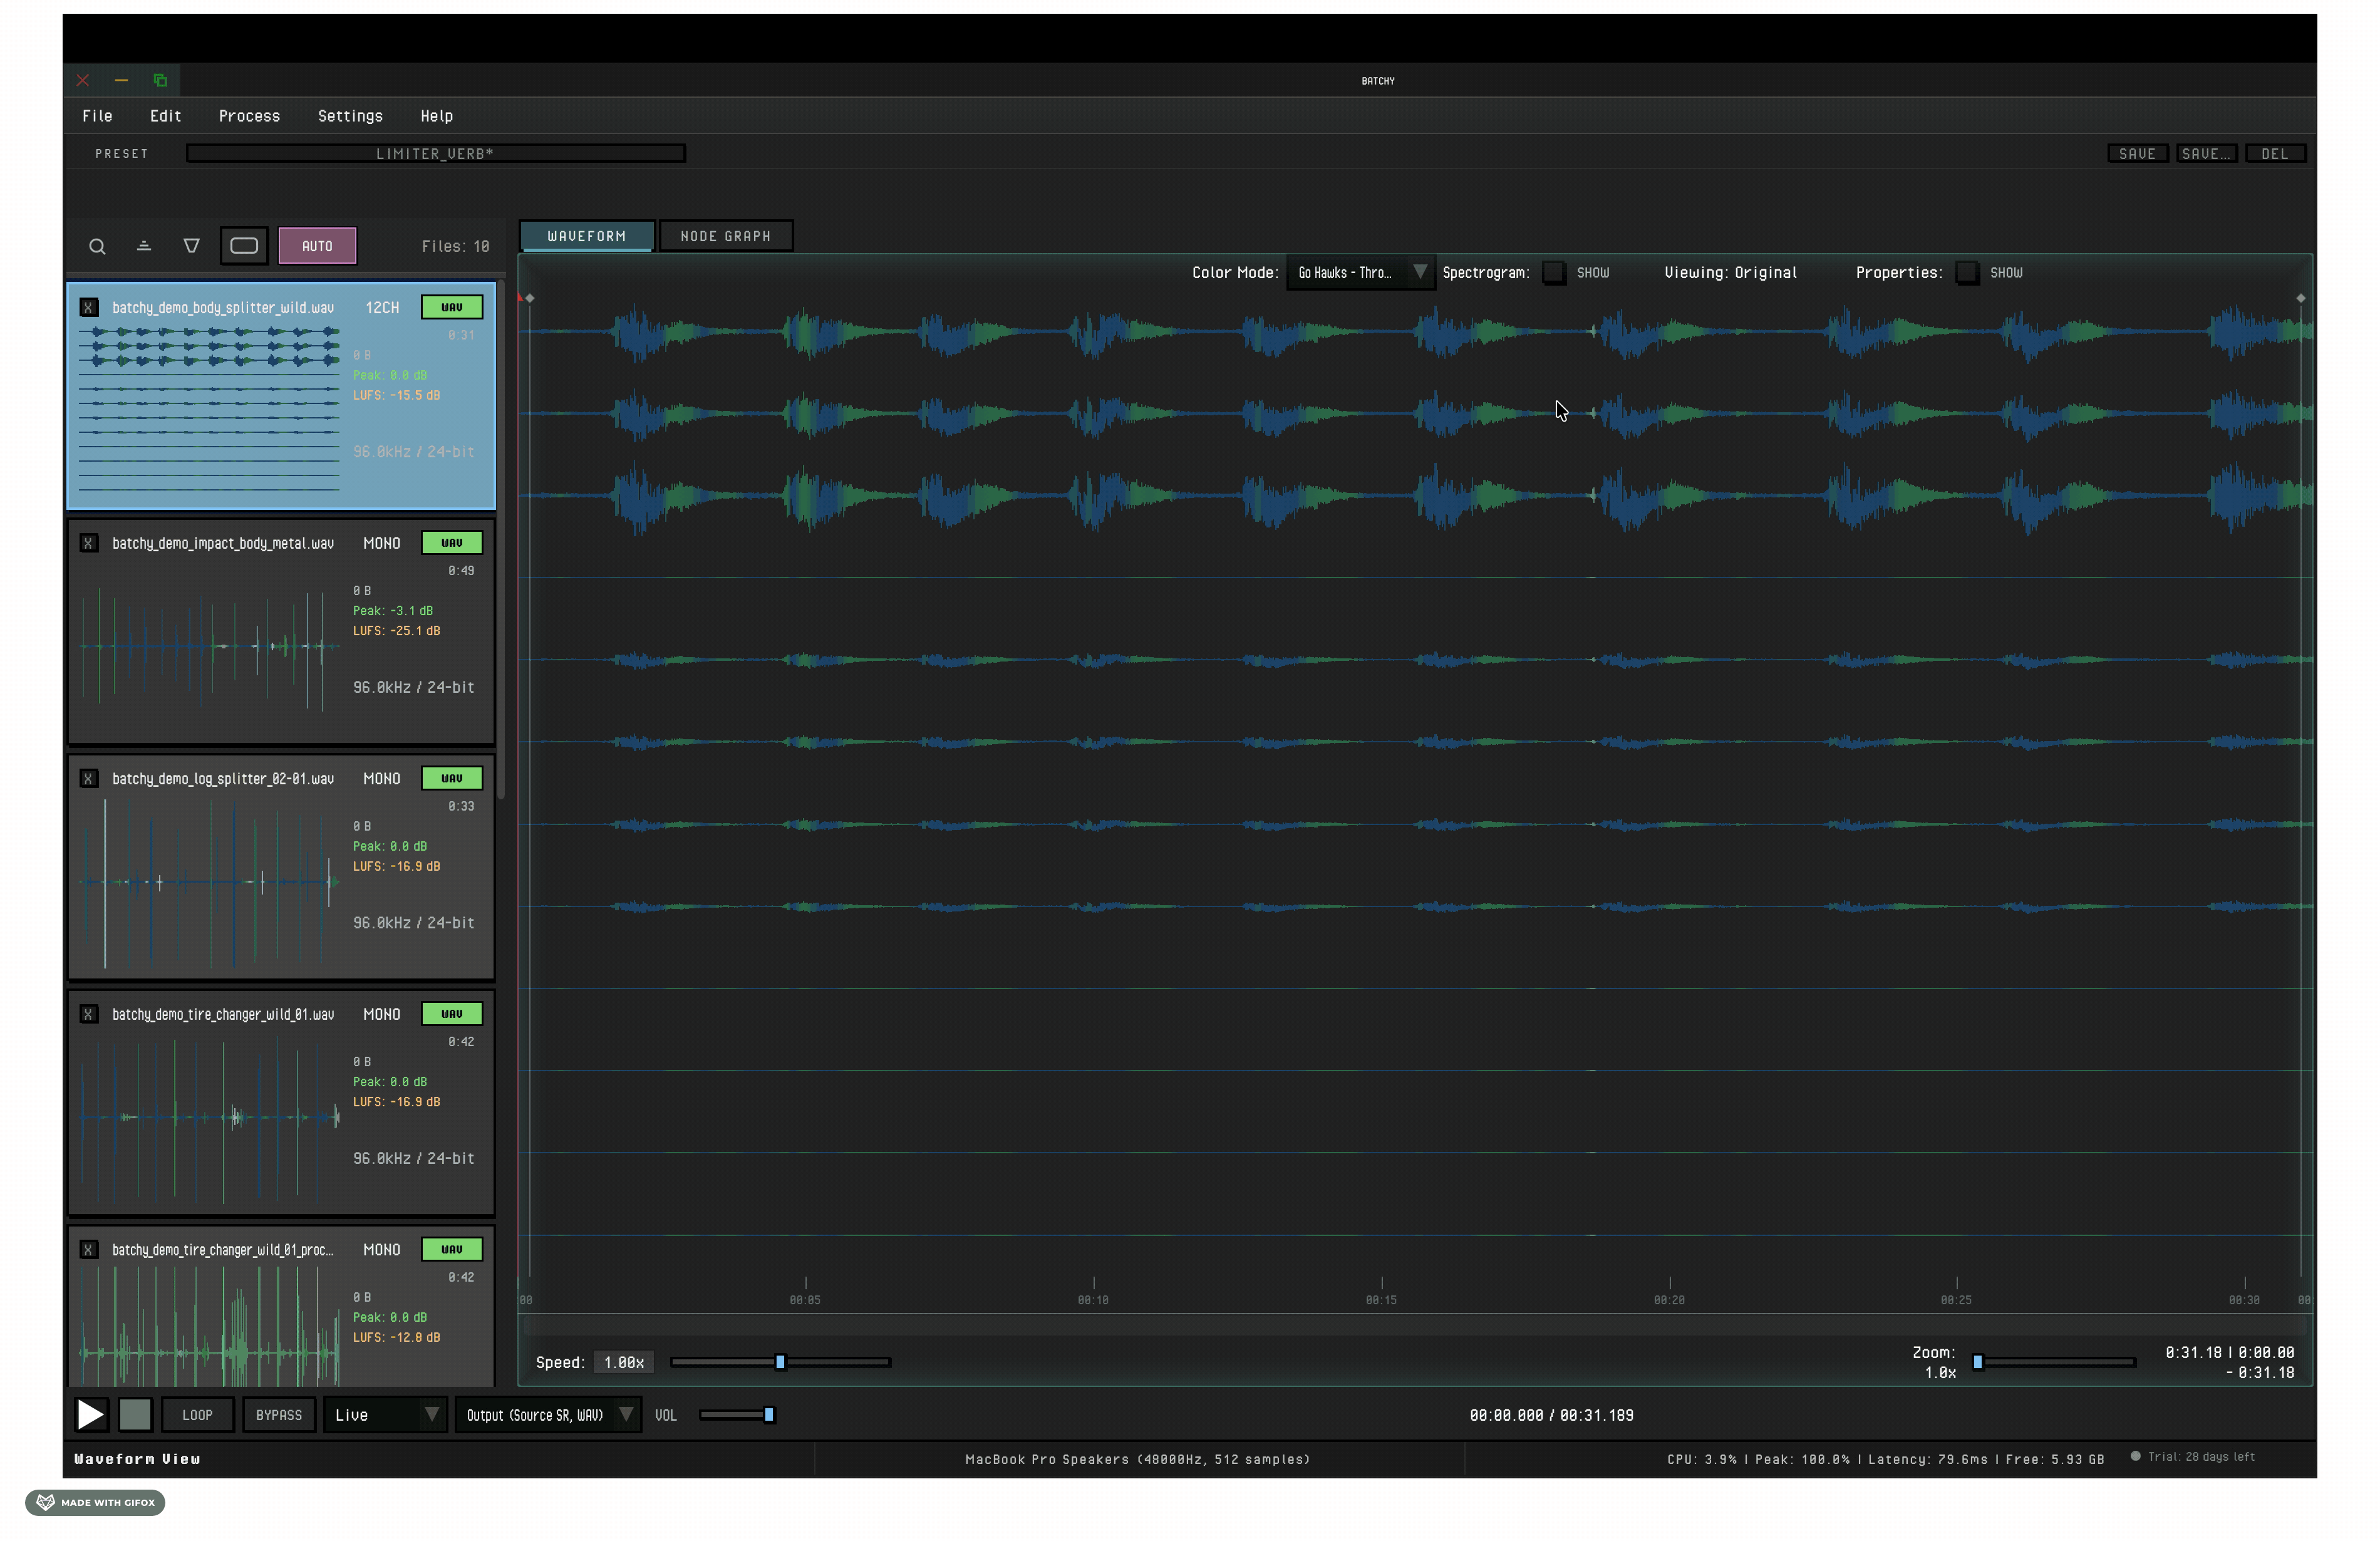Toggle AUTO mode in the file panel
This screenshot has width=2380, height=1541.
click(x=317, y=245)
